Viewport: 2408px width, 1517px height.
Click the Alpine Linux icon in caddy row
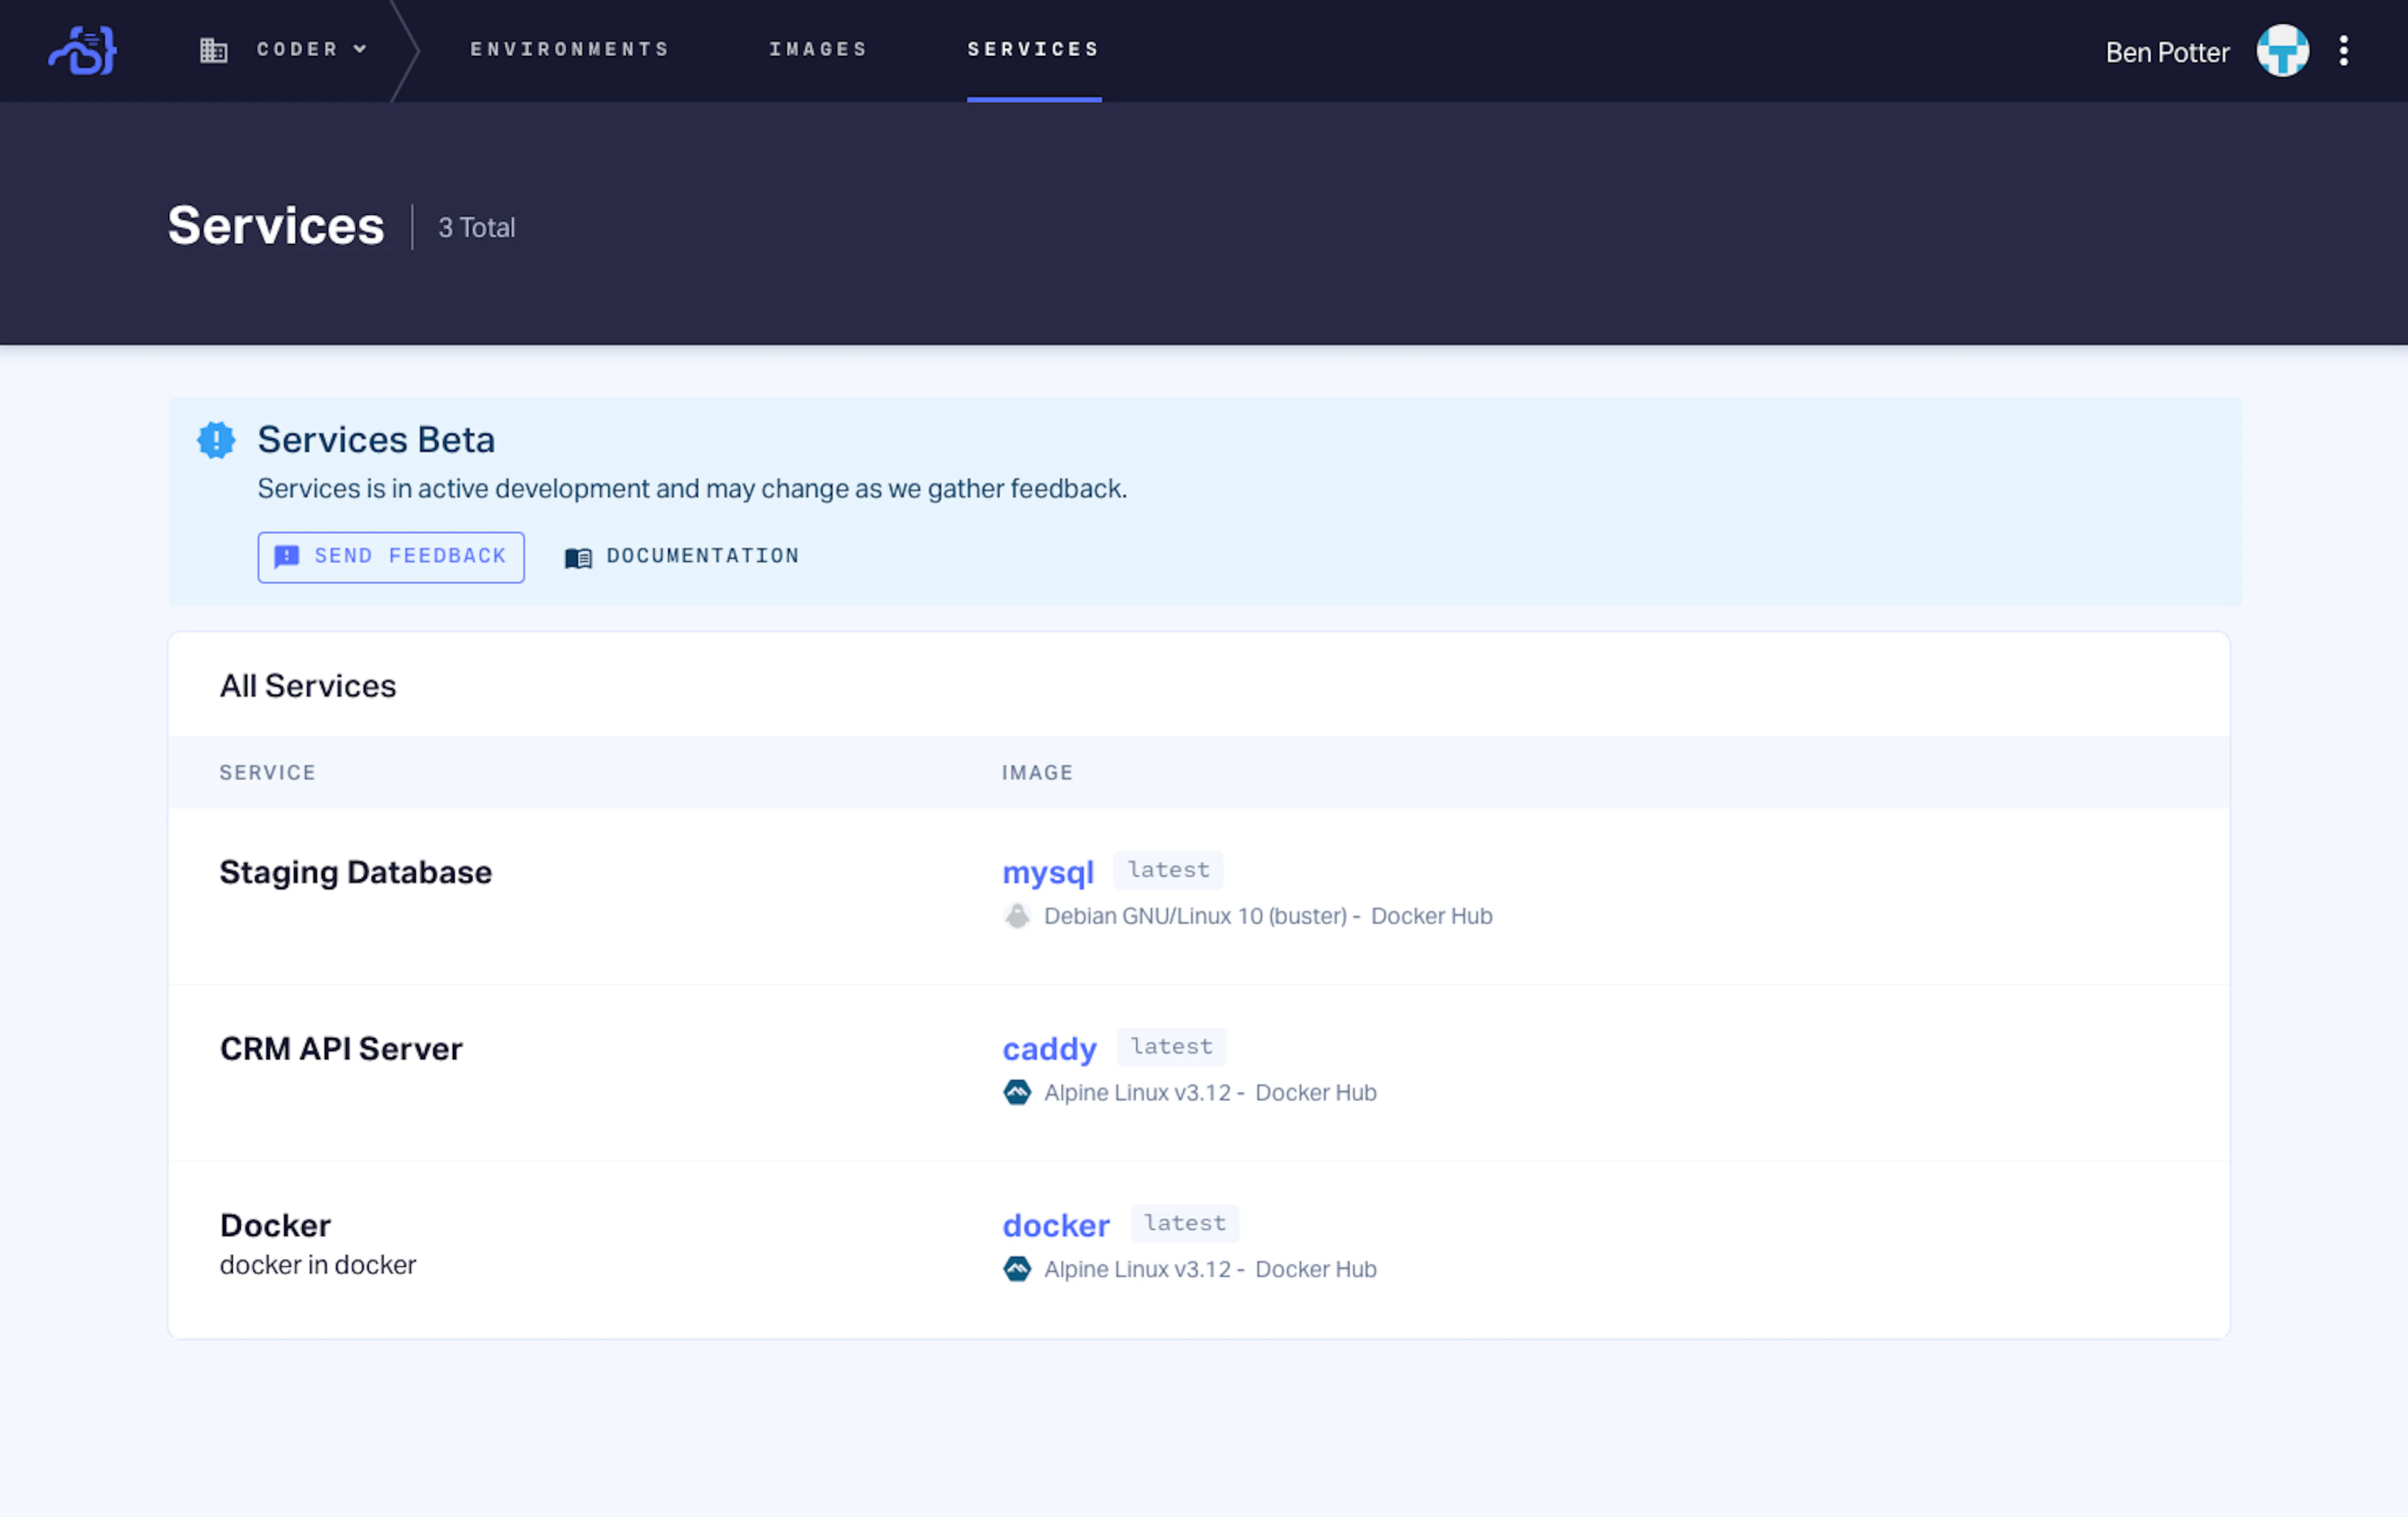1017,1092
